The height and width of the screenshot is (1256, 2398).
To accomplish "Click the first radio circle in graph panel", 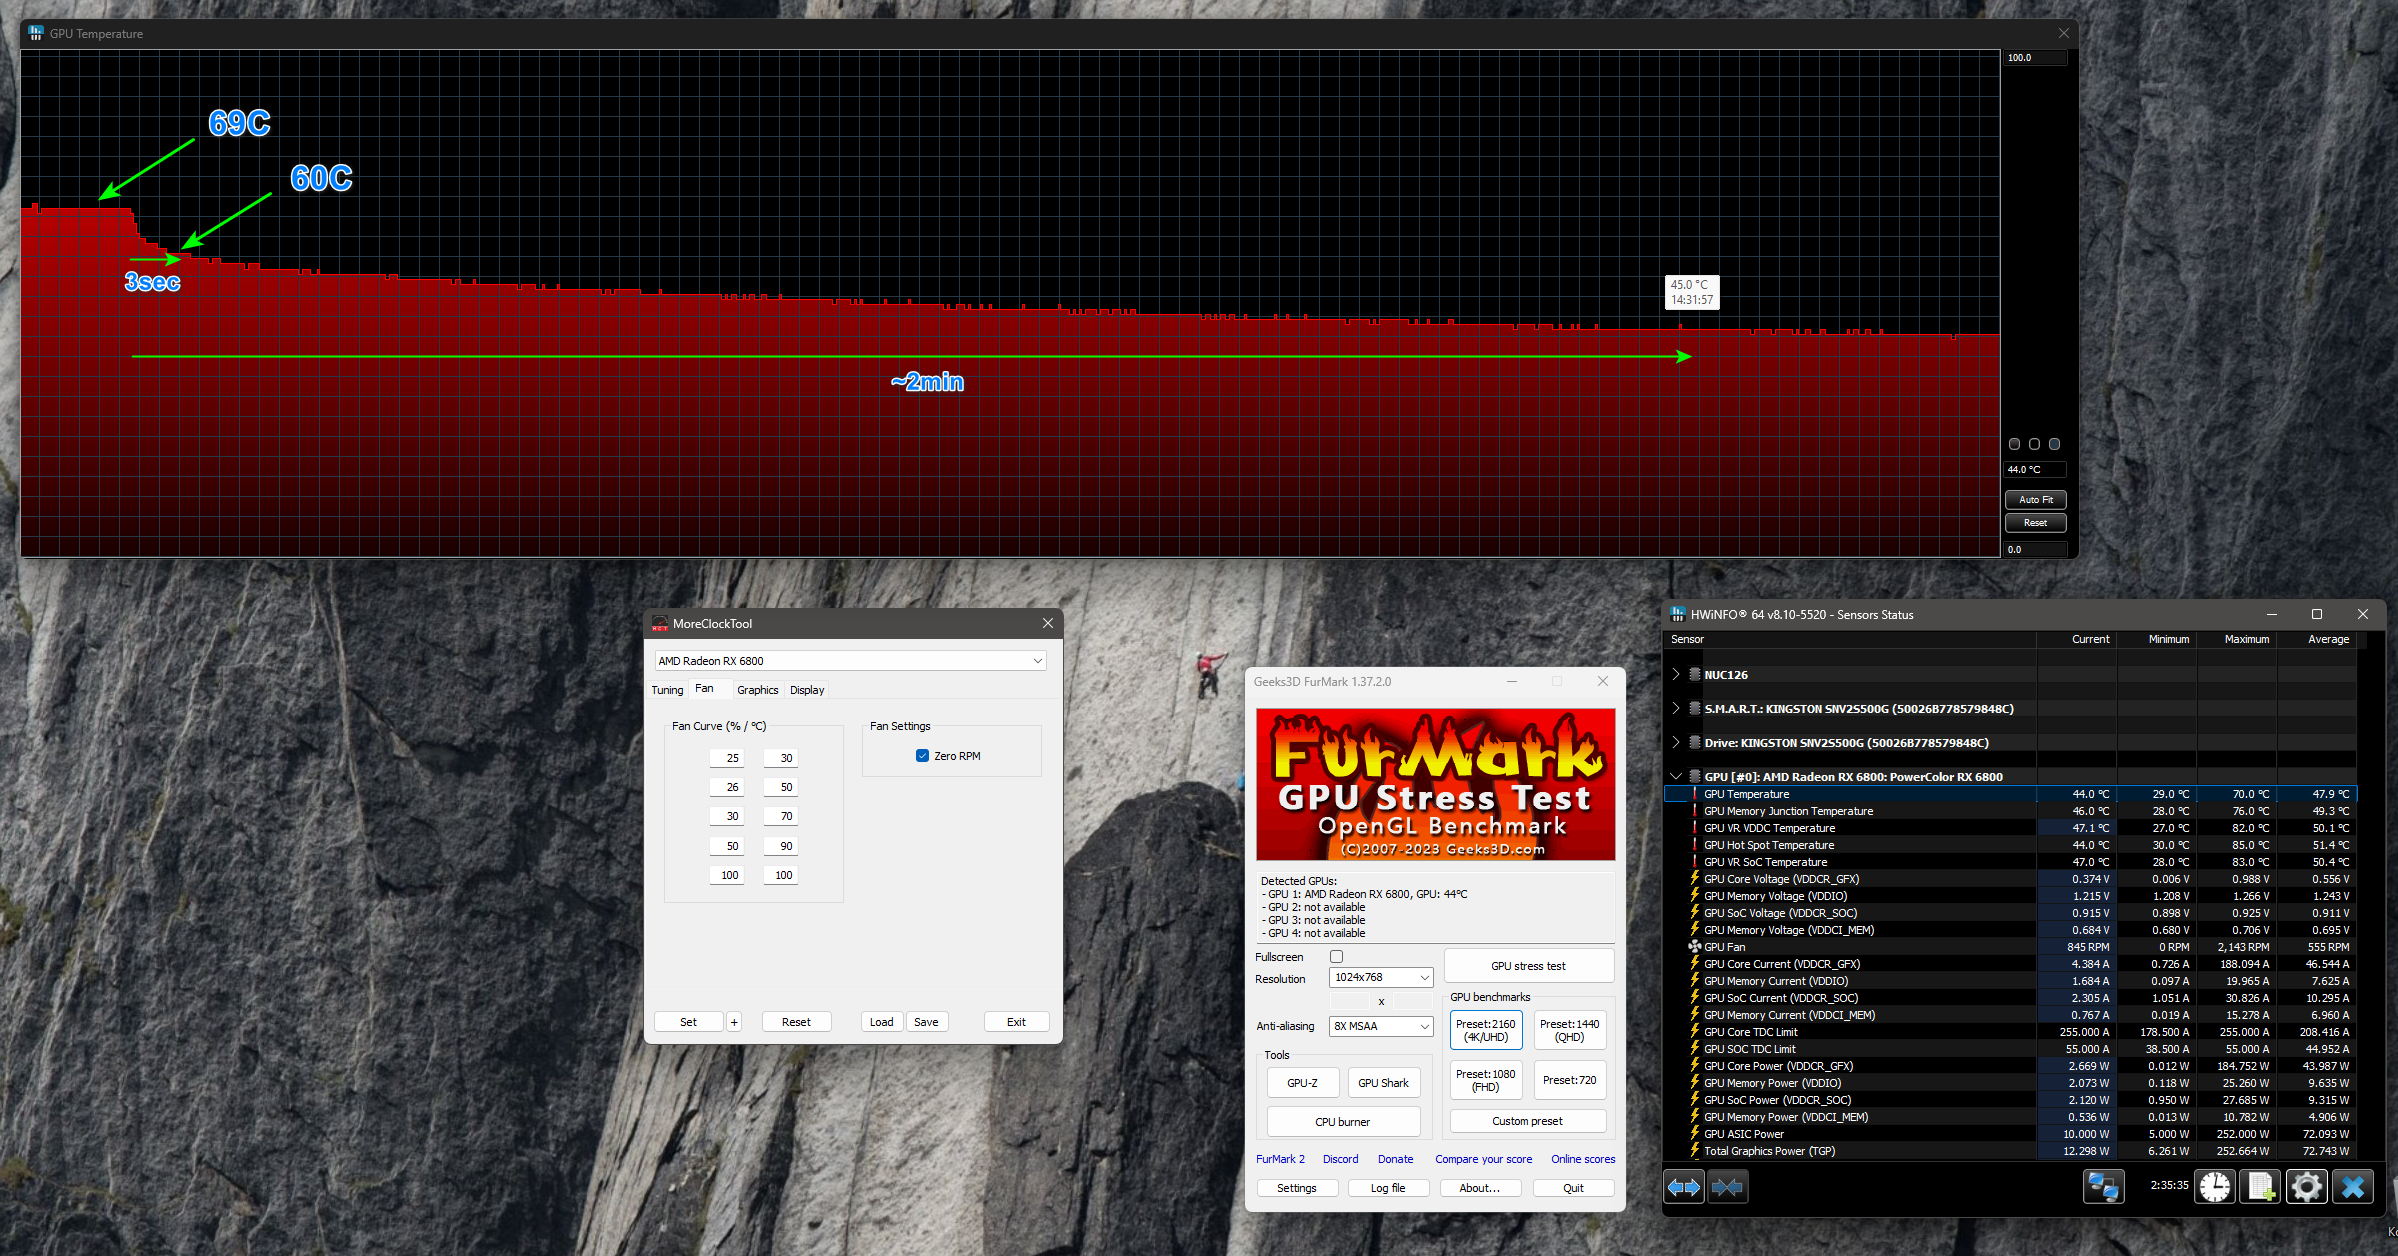I will [2014, 444].
